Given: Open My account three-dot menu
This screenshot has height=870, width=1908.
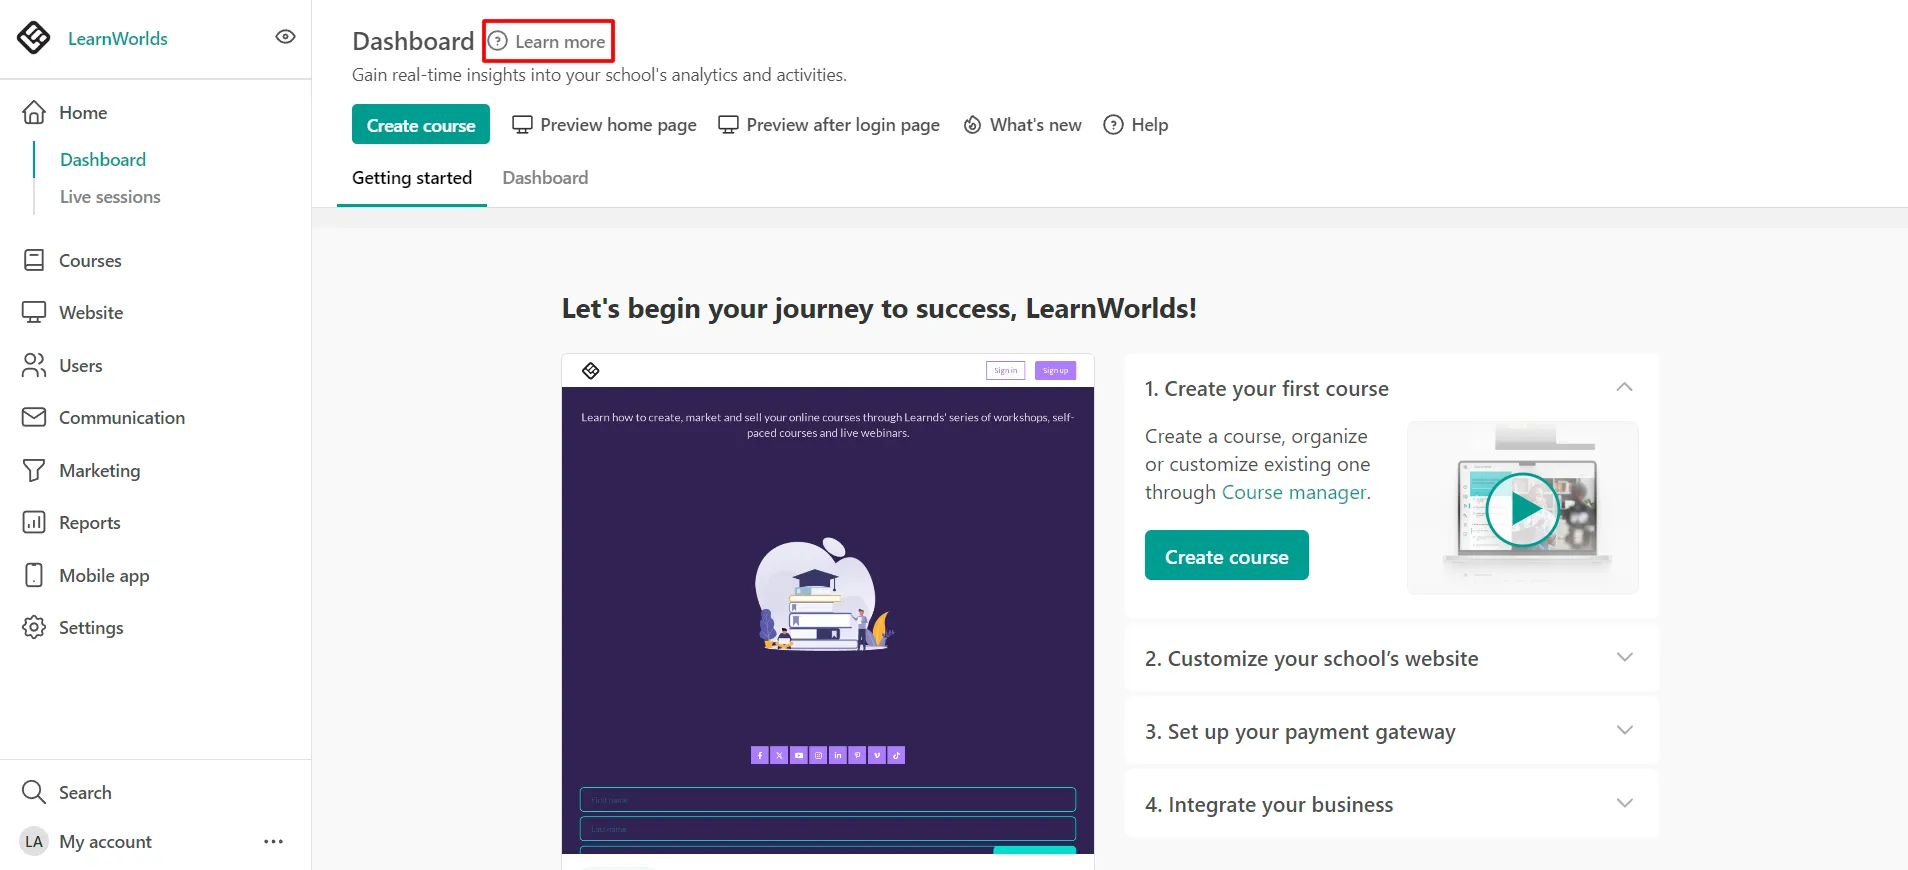Looking at the screenshot, I should 273,842.
